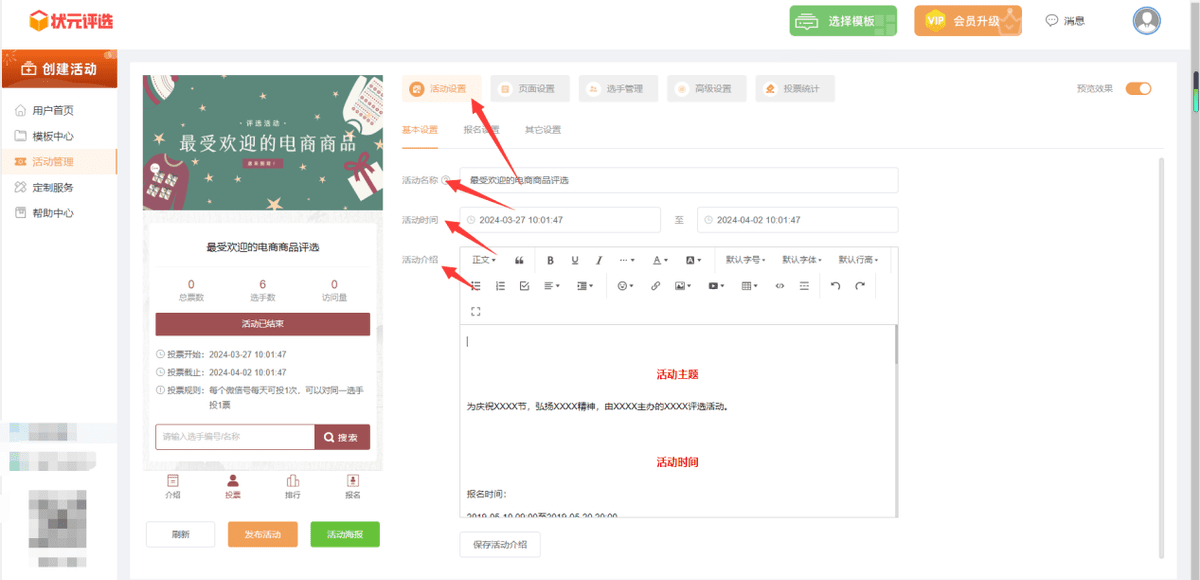
Task: Click the italic formatting icon
Action: (598, 260)
